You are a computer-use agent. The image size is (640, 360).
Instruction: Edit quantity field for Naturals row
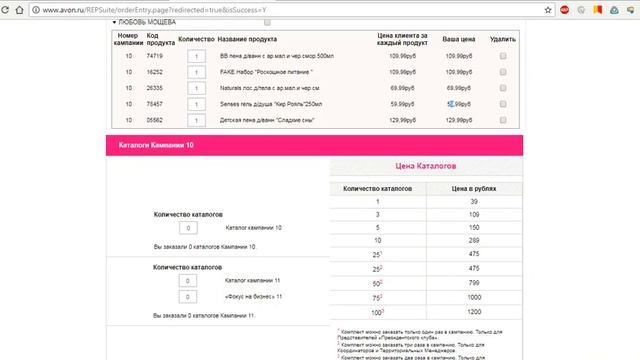[x=196, y=88]
